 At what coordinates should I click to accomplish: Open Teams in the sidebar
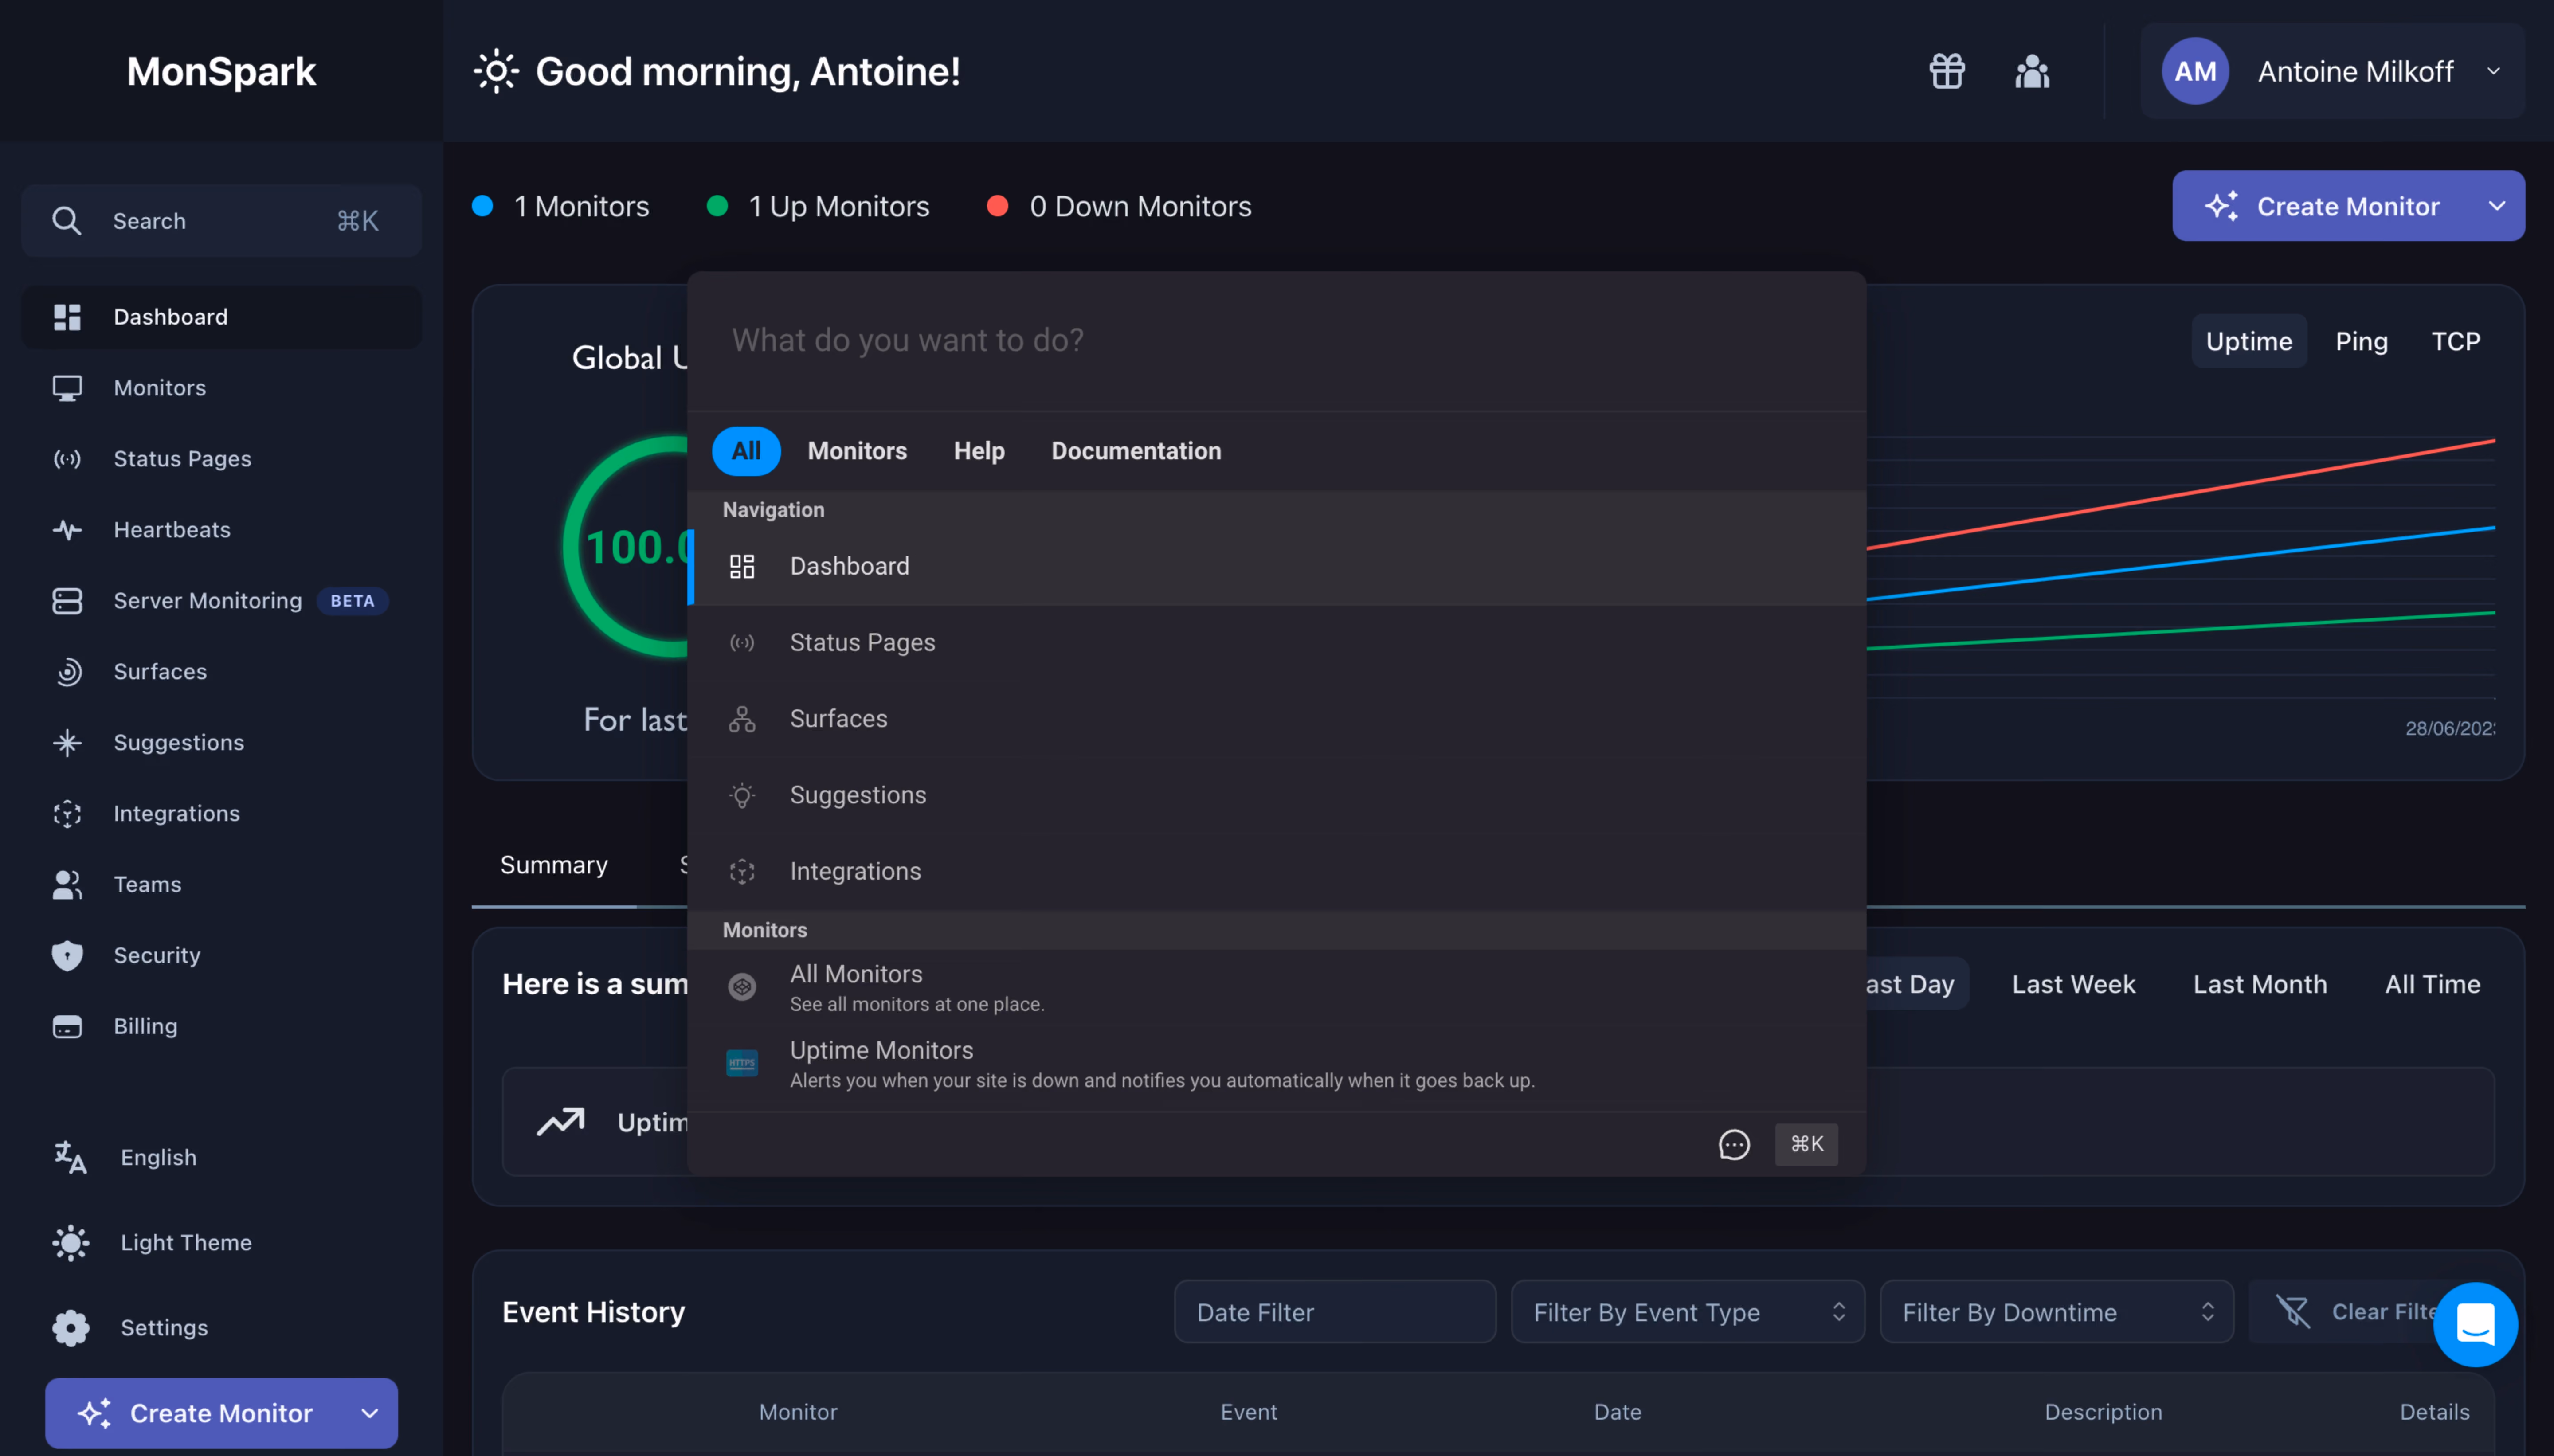[x=221, y=885]
